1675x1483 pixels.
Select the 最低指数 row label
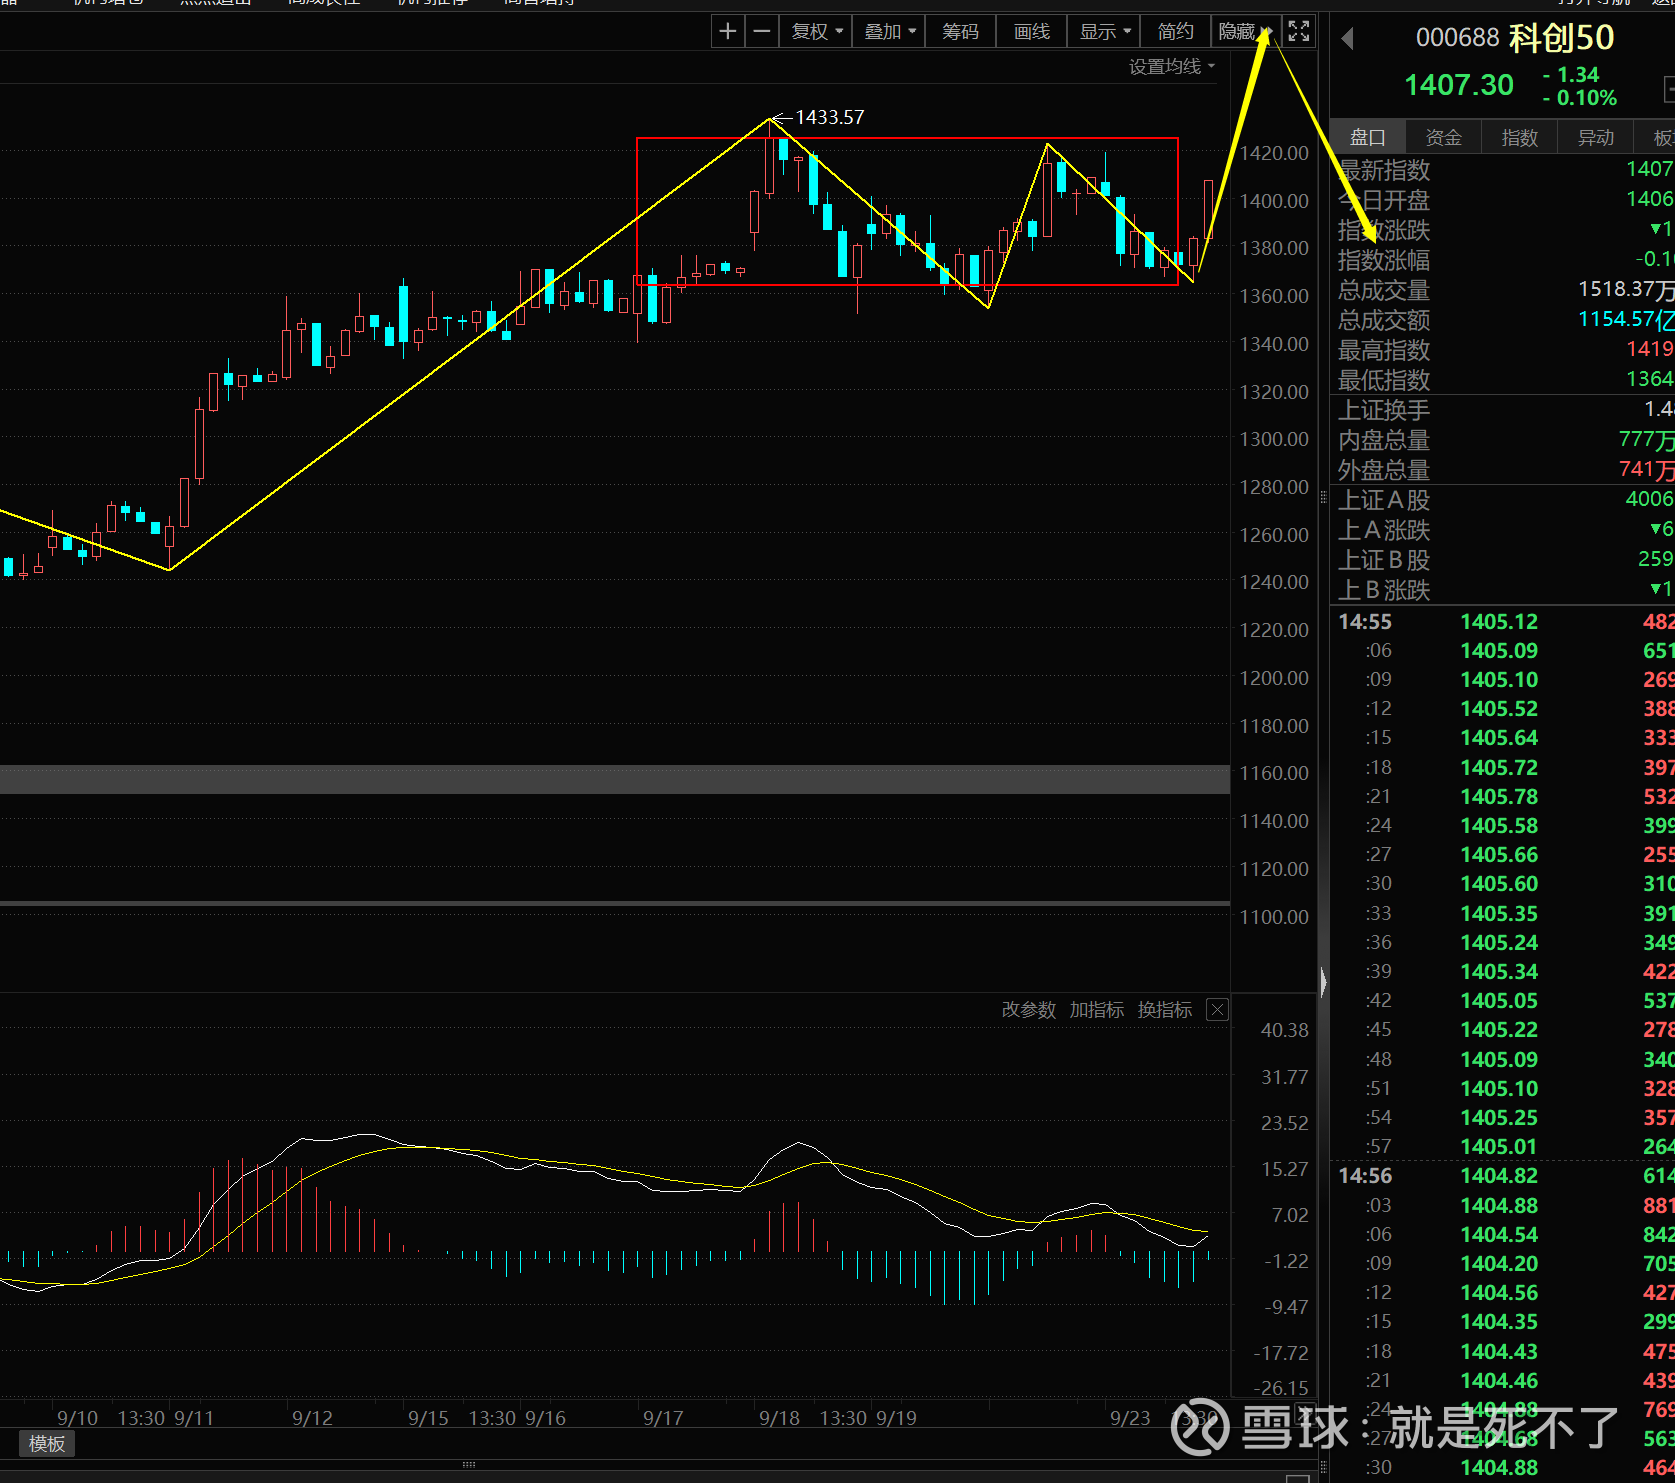tap(1384, 381)
